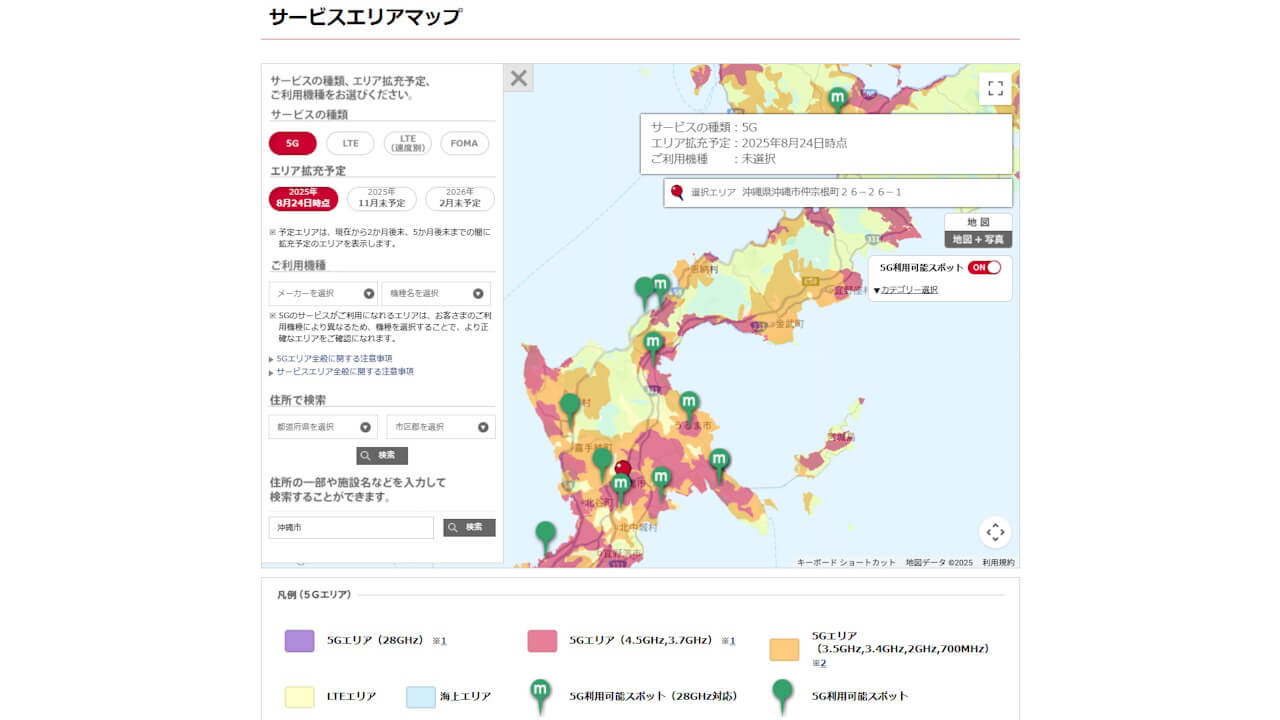This screenshot has width=1280, height=720.
Task: Click the ※2 note under 3.5GHz legend entry
Action: (x=819, y=663)
